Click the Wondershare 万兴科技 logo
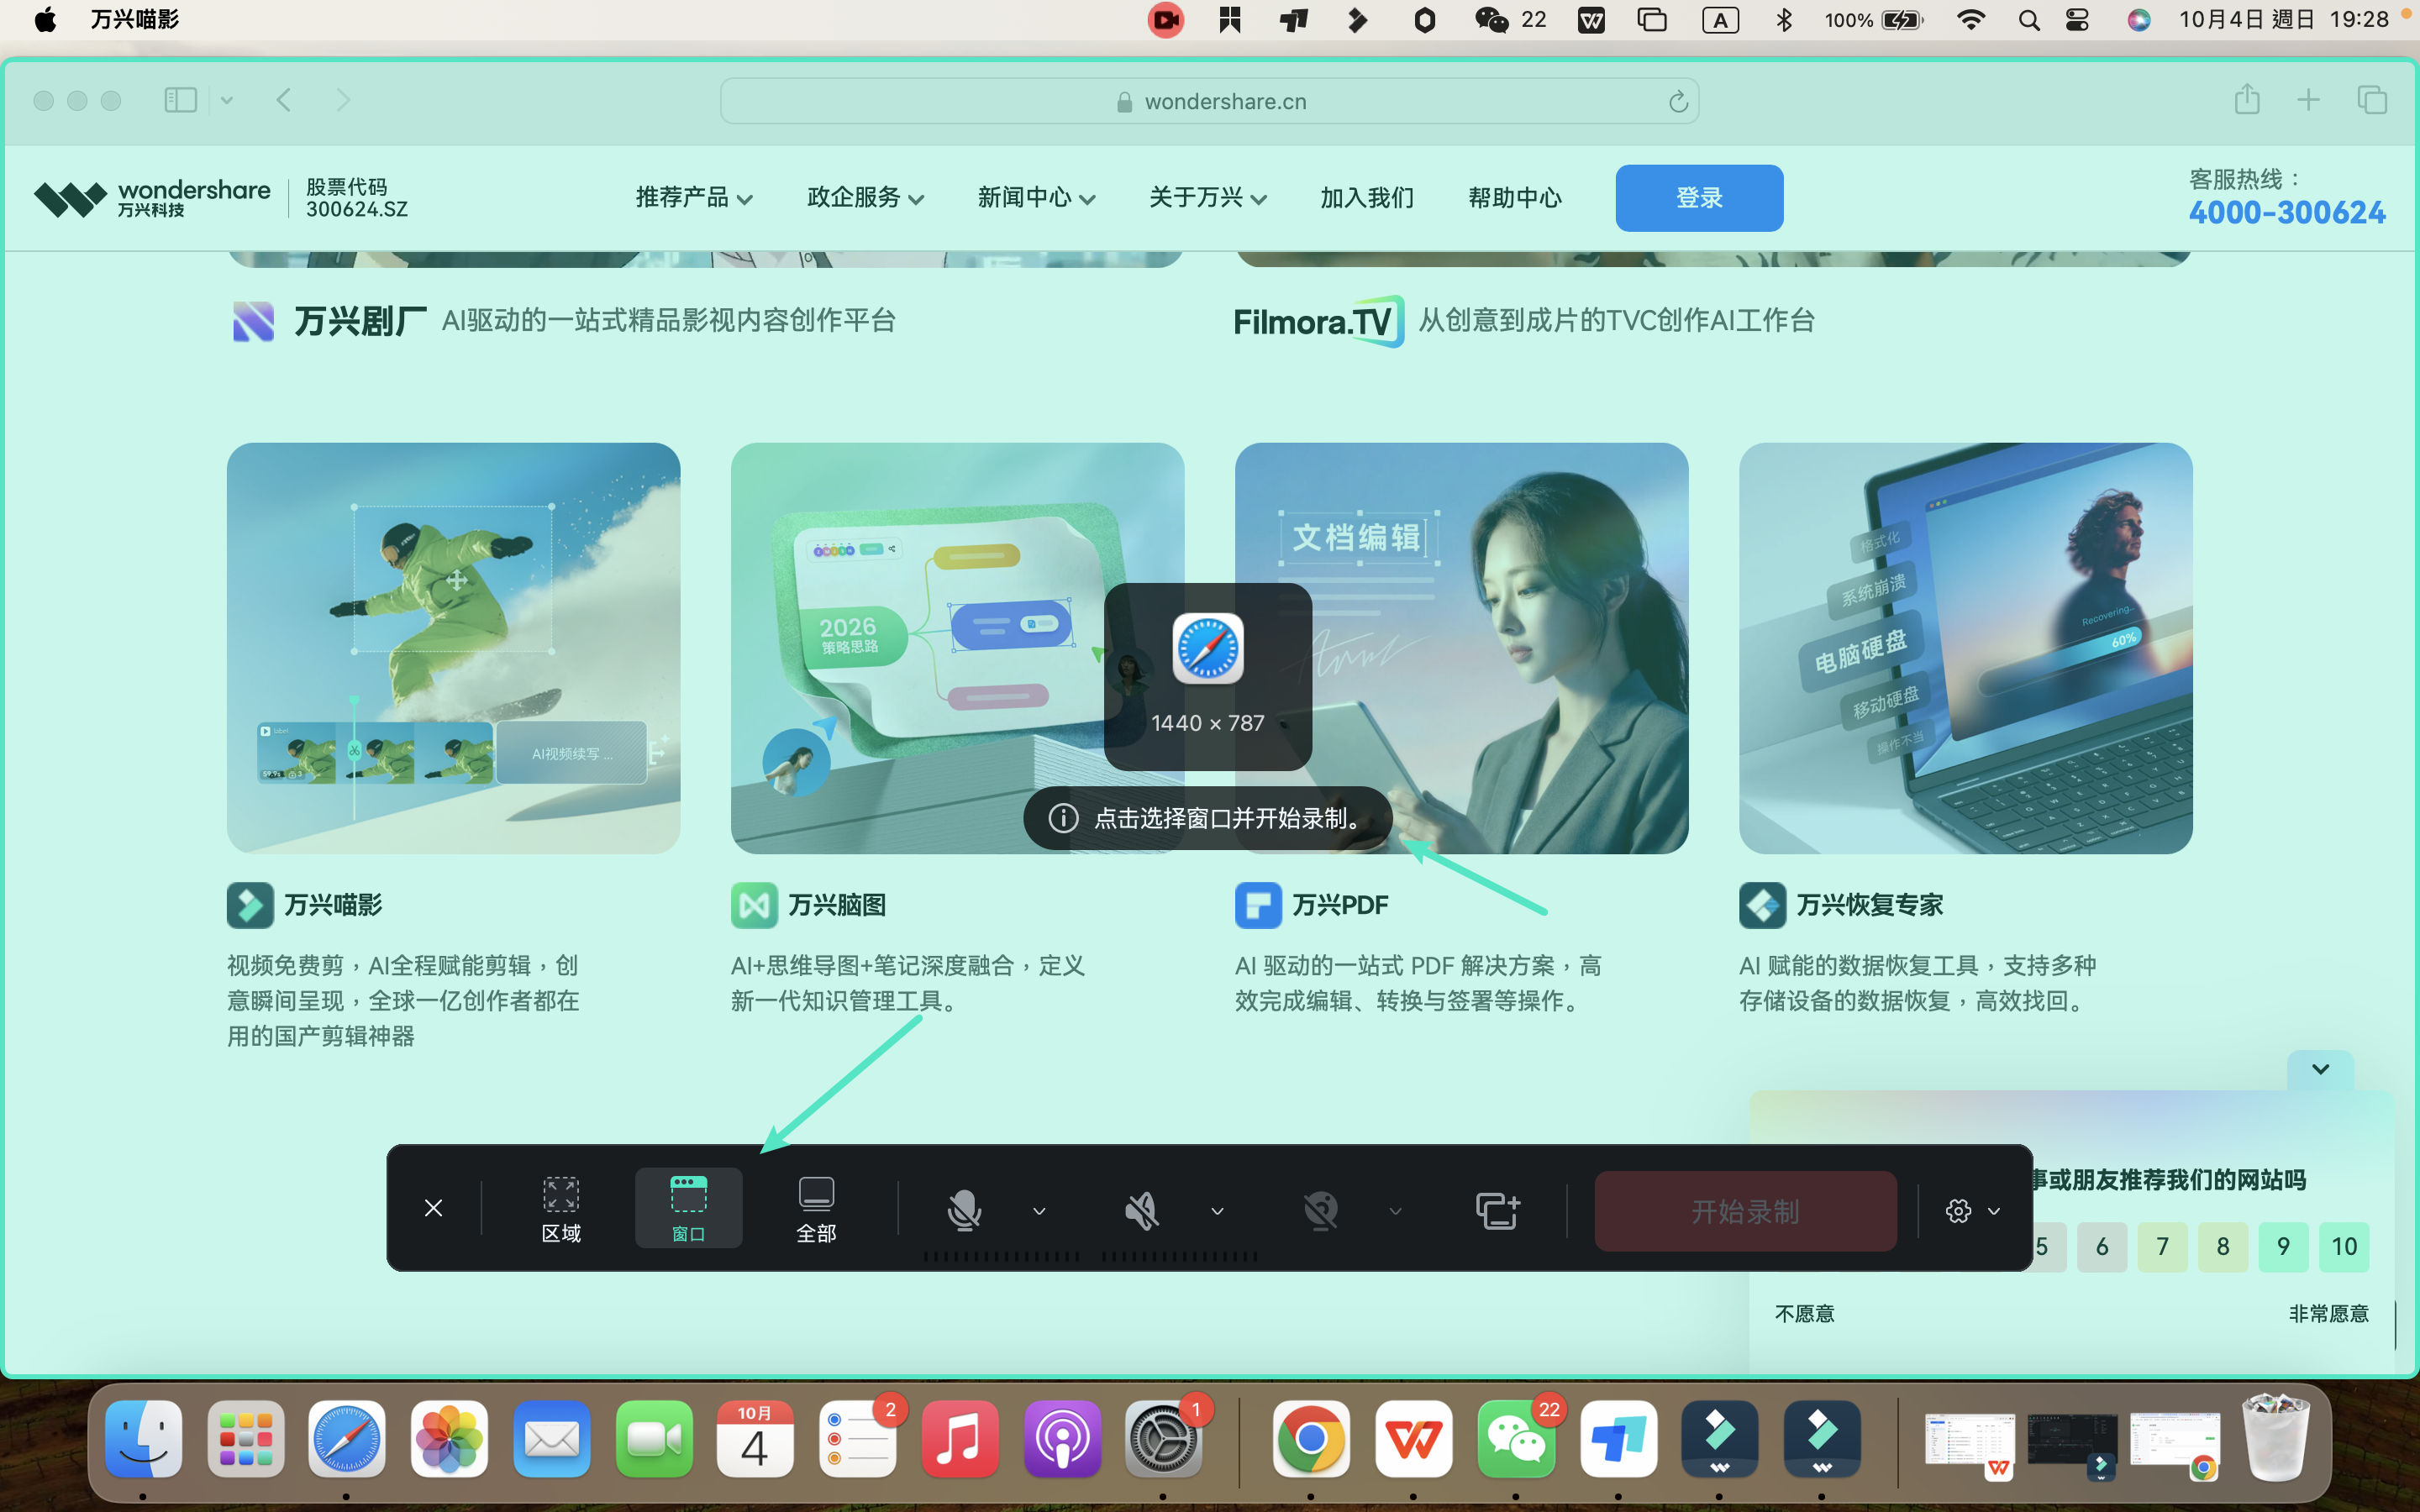Image resolution: width=2420 pixels, height=1512 pixels. tap(152, 198)
